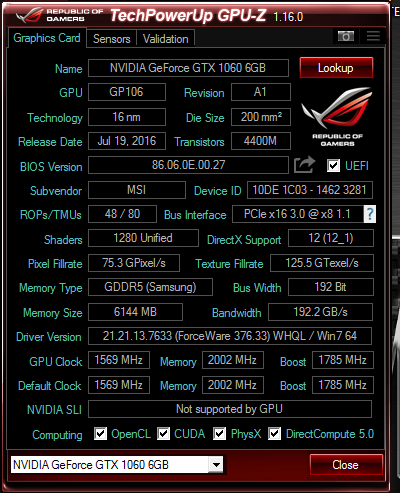Toggle the PhysX checkbox
This screenshot has width=400, height=493.
pos(219,434)
